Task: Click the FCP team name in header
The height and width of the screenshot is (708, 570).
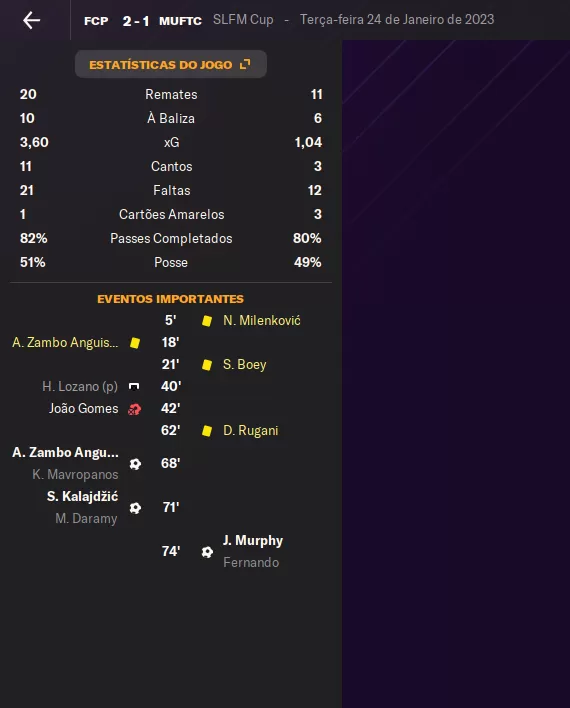Action: point(96,21)
